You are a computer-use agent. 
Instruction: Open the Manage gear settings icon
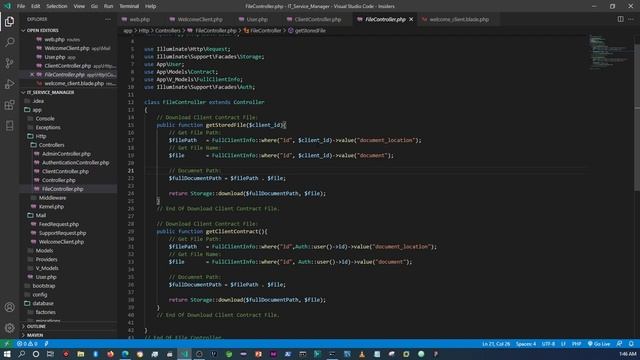pyautogui.click(x=9, y=328)
